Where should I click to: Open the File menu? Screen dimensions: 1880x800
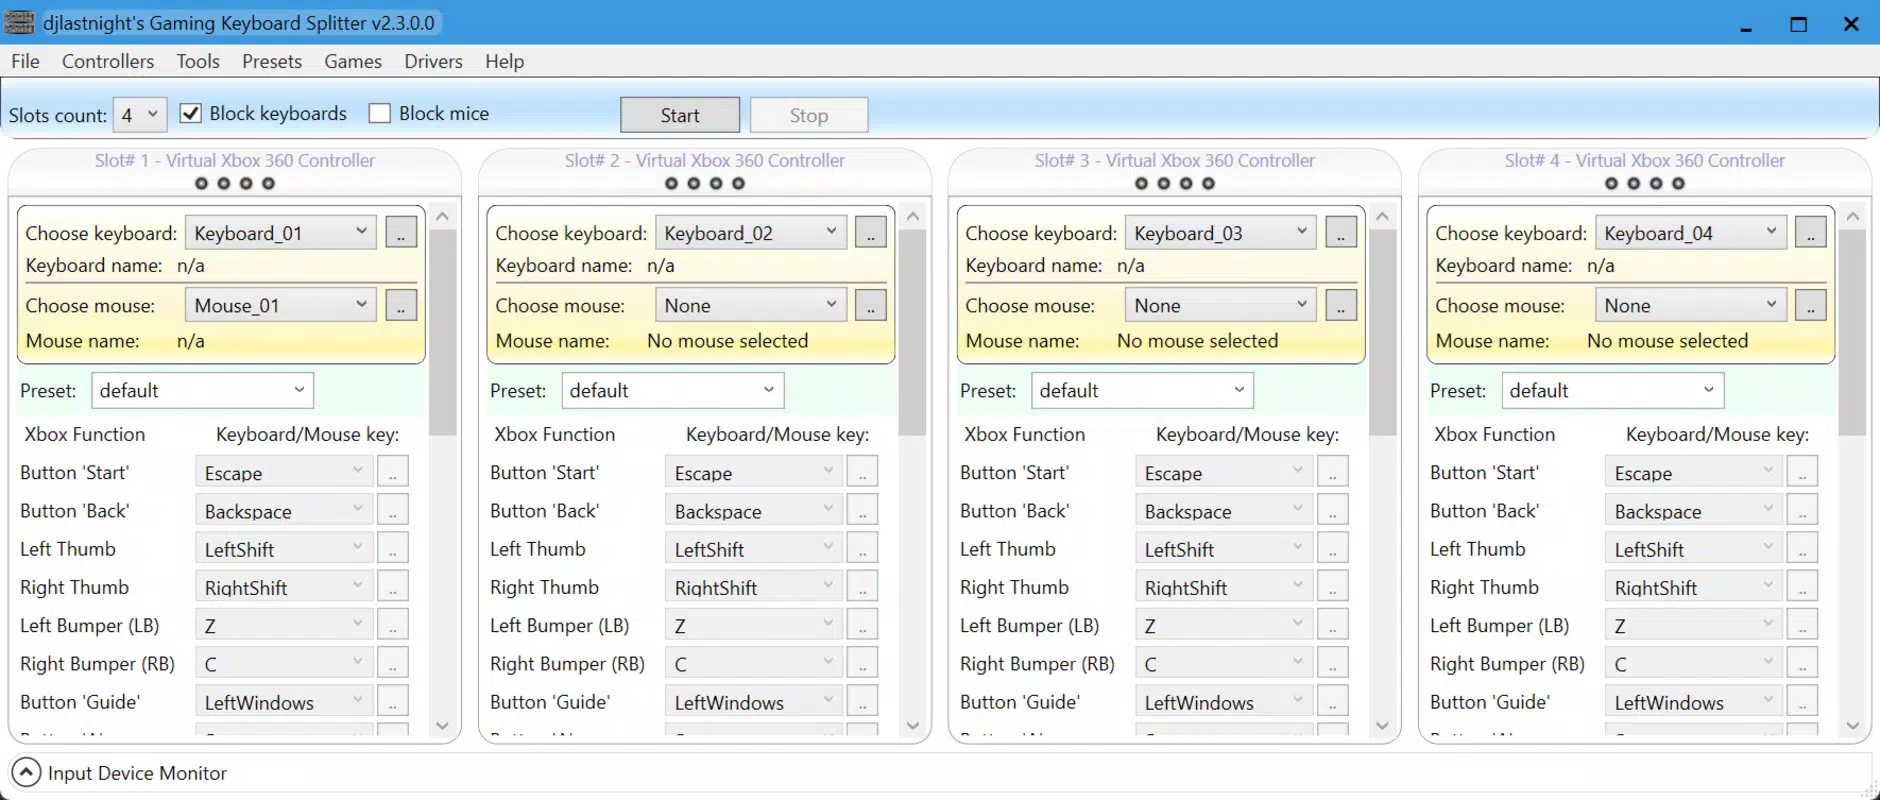point(26,61)
